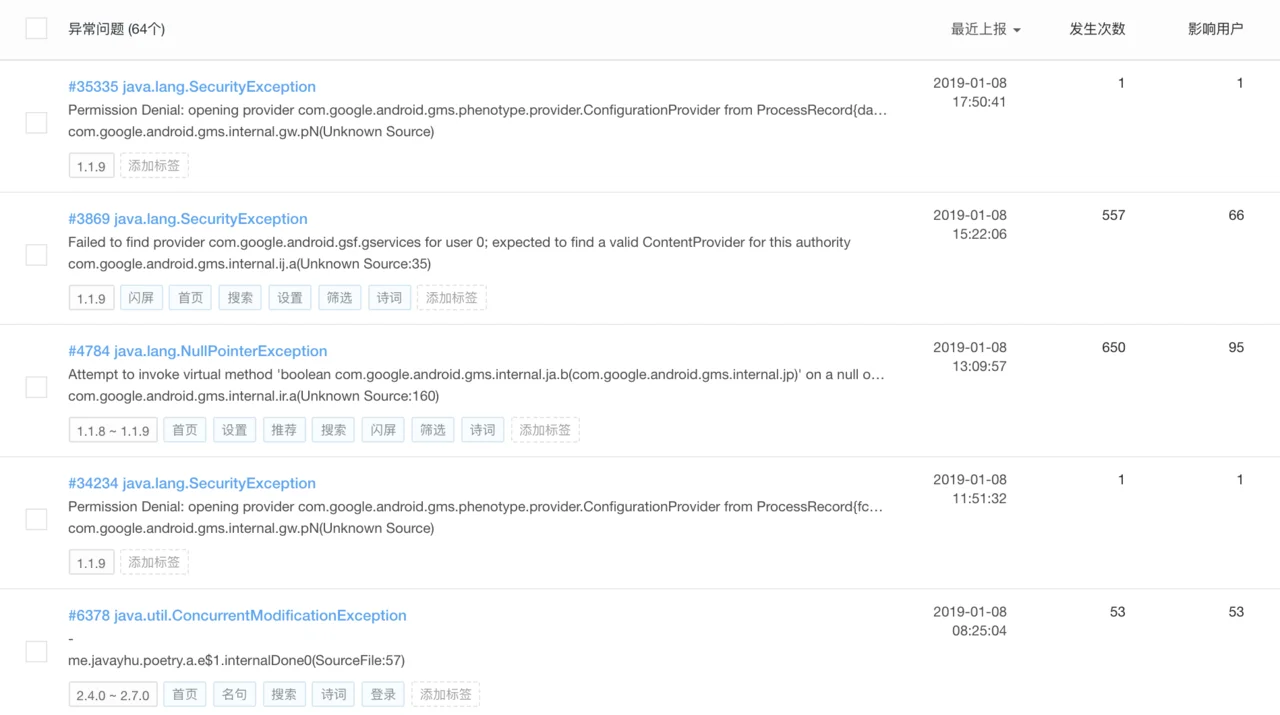1280x715 pixels.
Task: Click 添加标签 for issue #3869
Action: pos(452,298)
